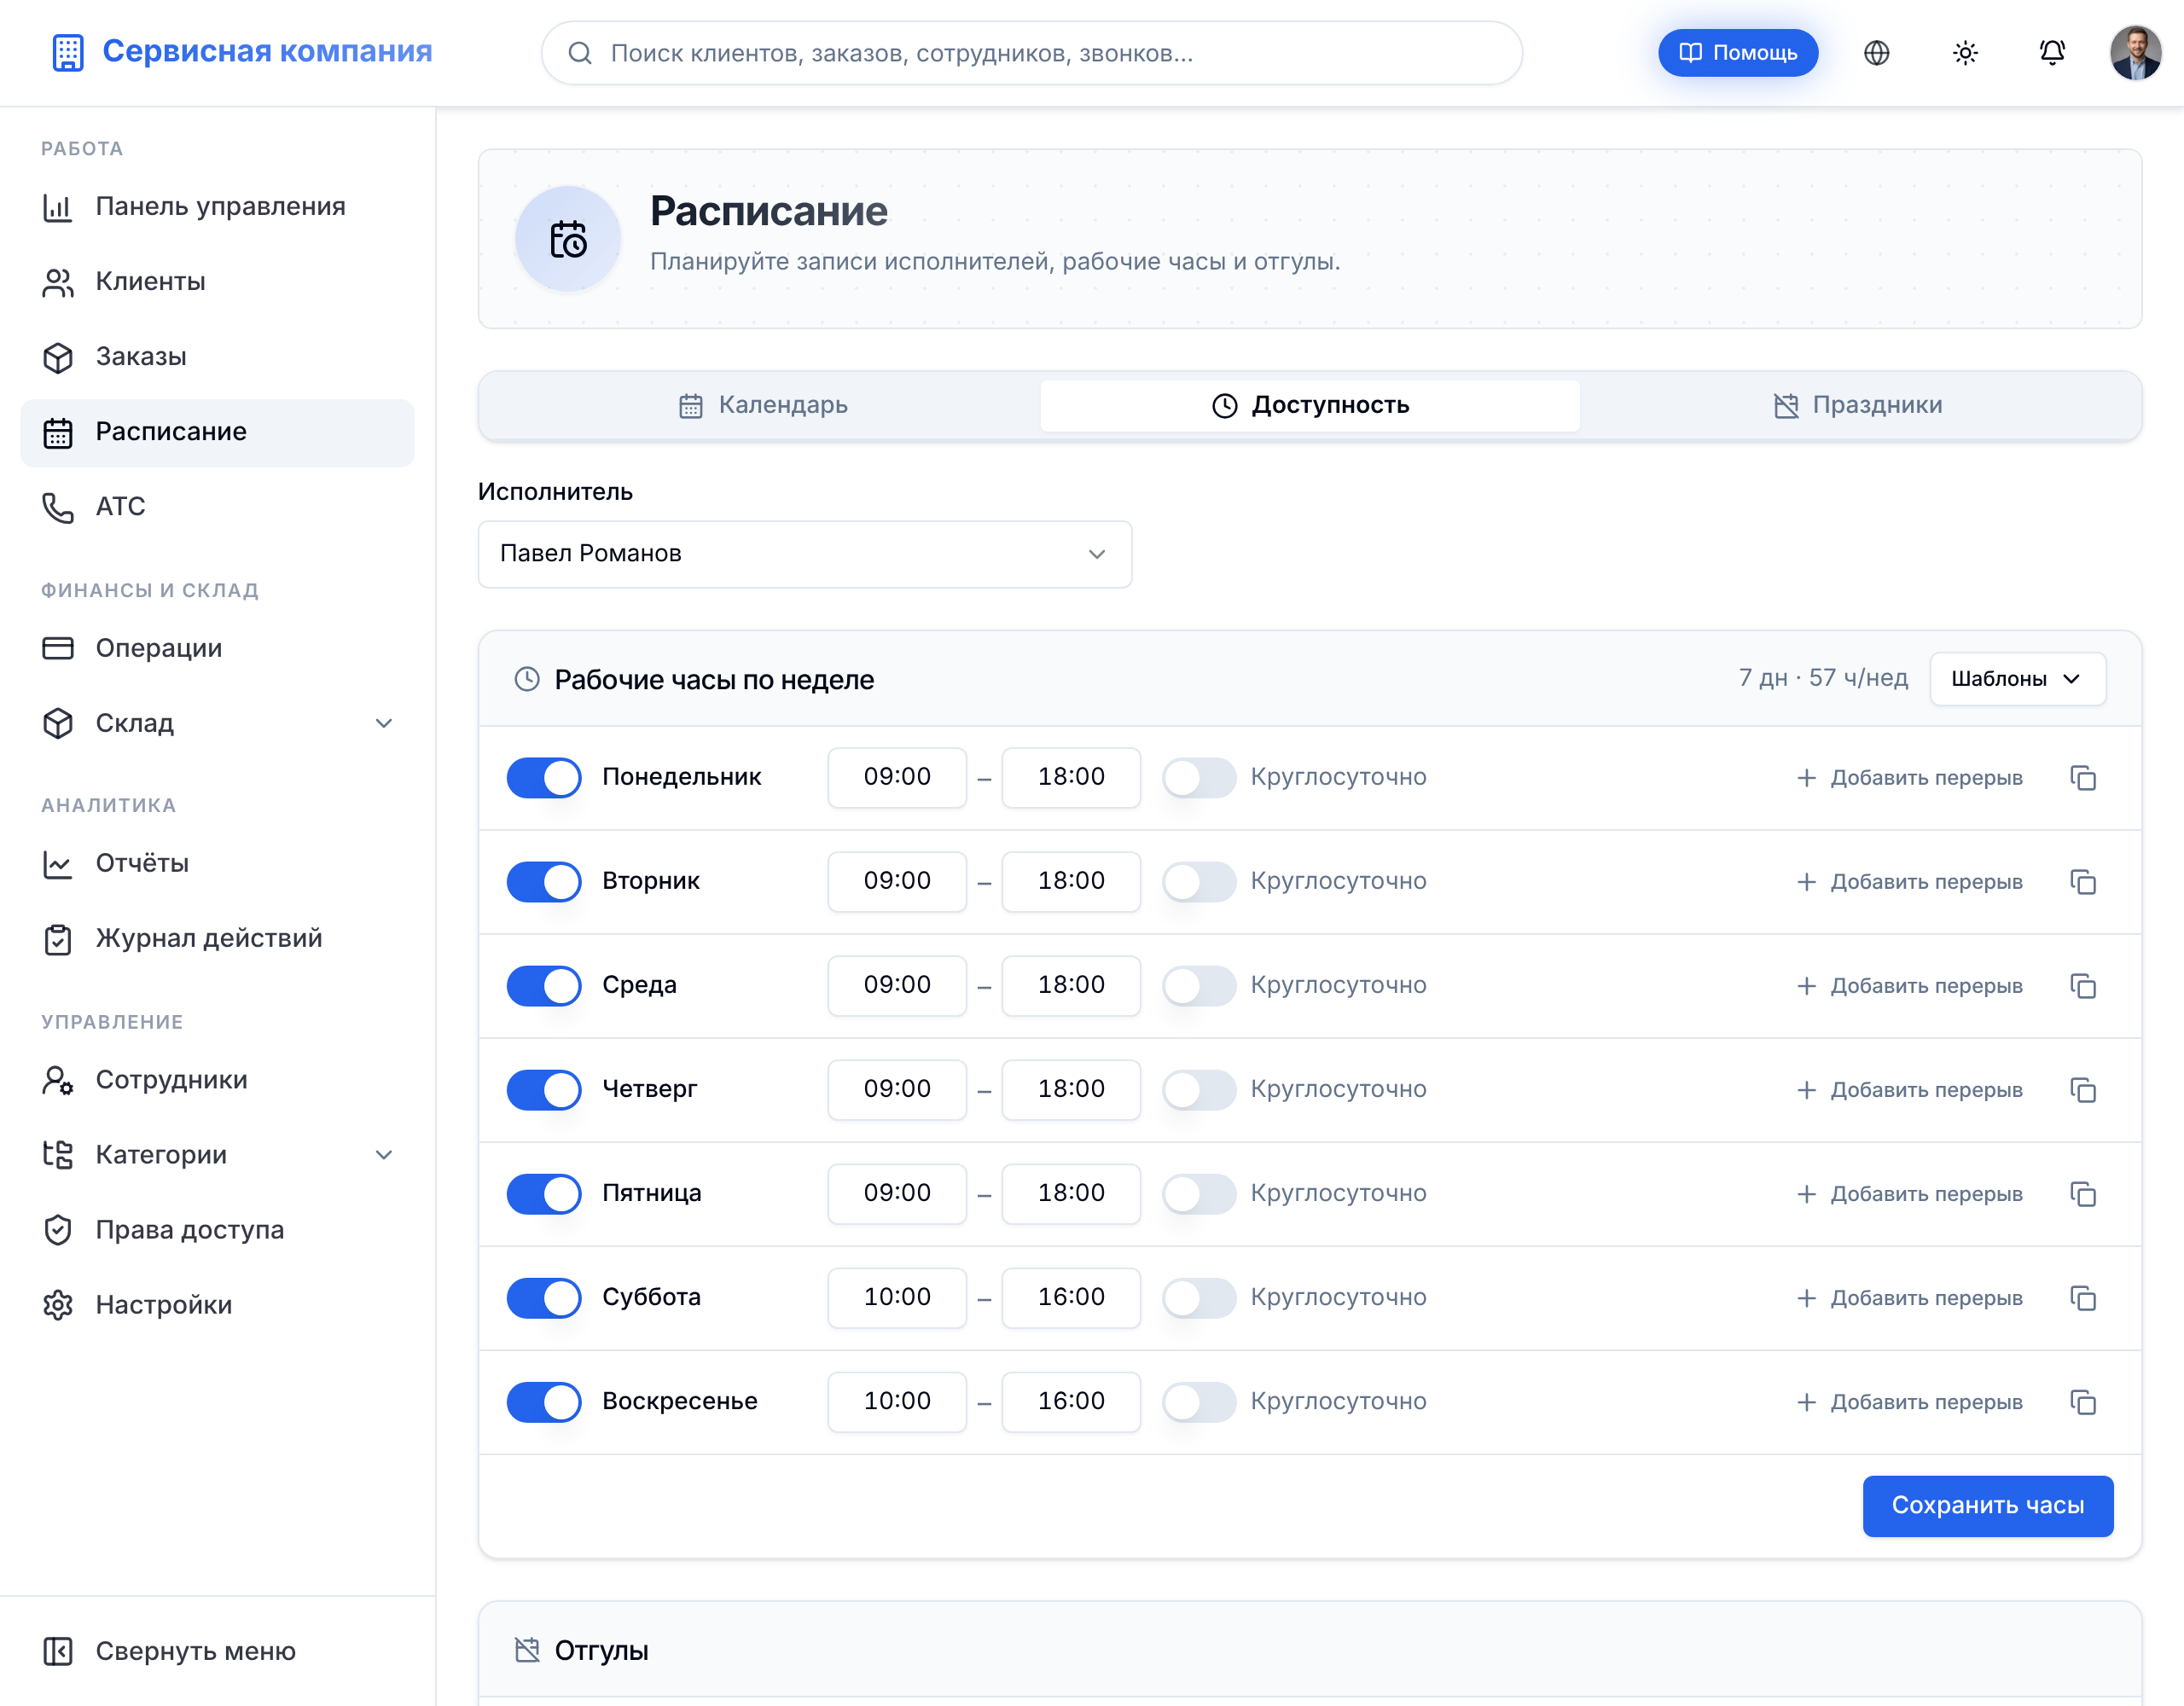This screenshot has width=2184, height=1706.
Task: Open the Шаблоны dropdown
Action: 2017,679
